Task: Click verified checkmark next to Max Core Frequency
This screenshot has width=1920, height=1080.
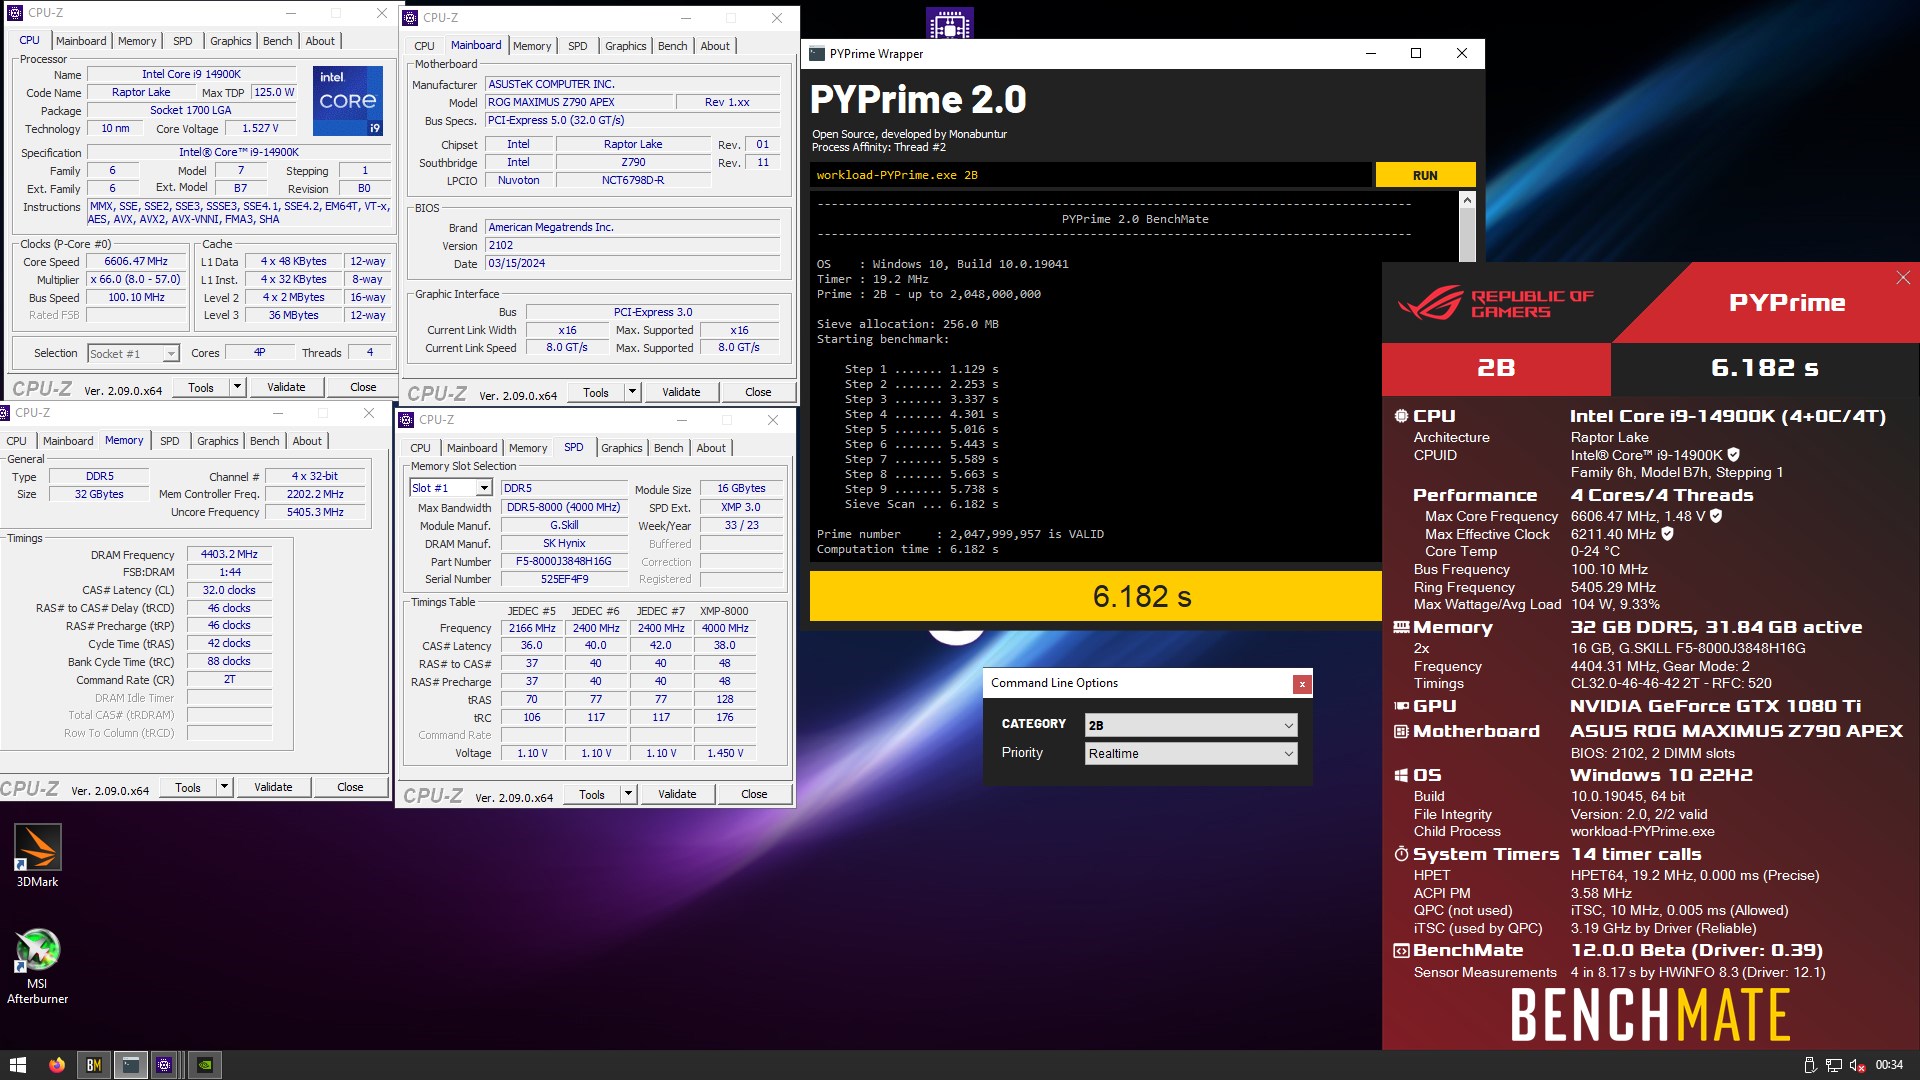Action: (x=1716, y=516)
